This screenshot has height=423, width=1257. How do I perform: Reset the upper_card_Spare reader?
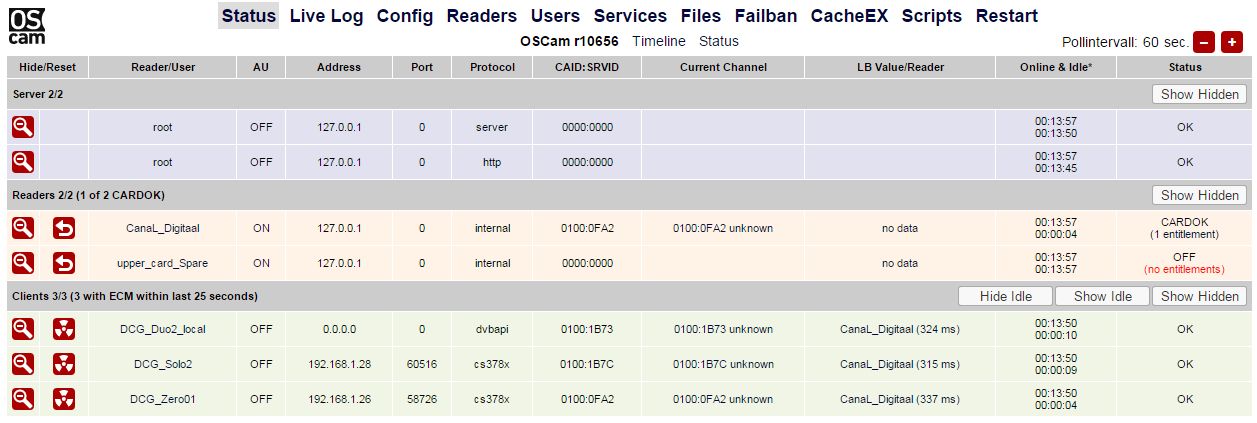click(63, 263)
